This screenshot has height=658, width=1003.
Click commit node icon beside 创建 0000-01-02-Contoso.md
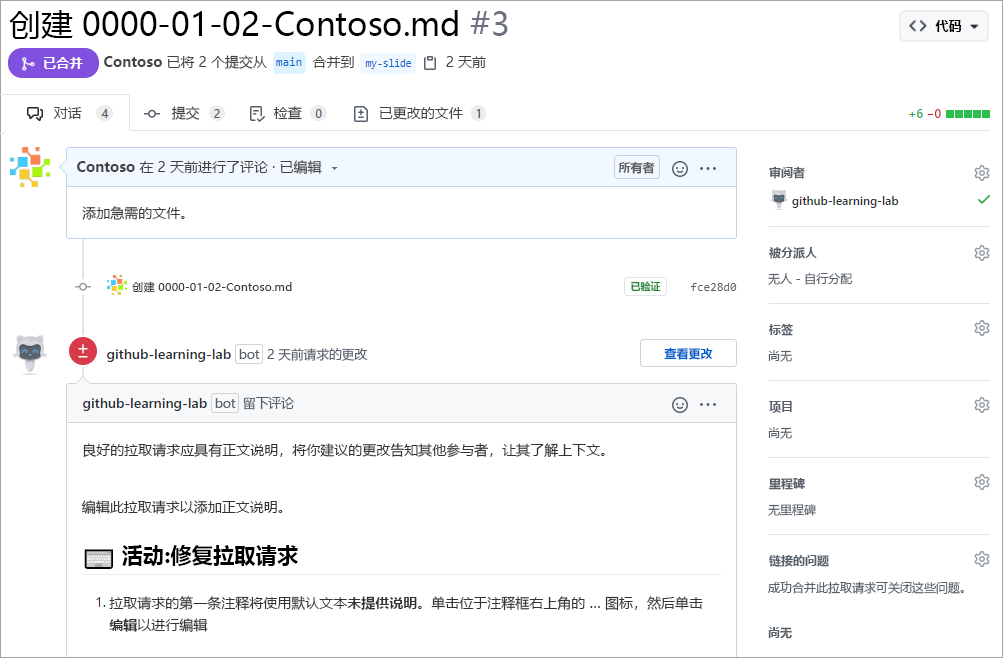[83, 286]
